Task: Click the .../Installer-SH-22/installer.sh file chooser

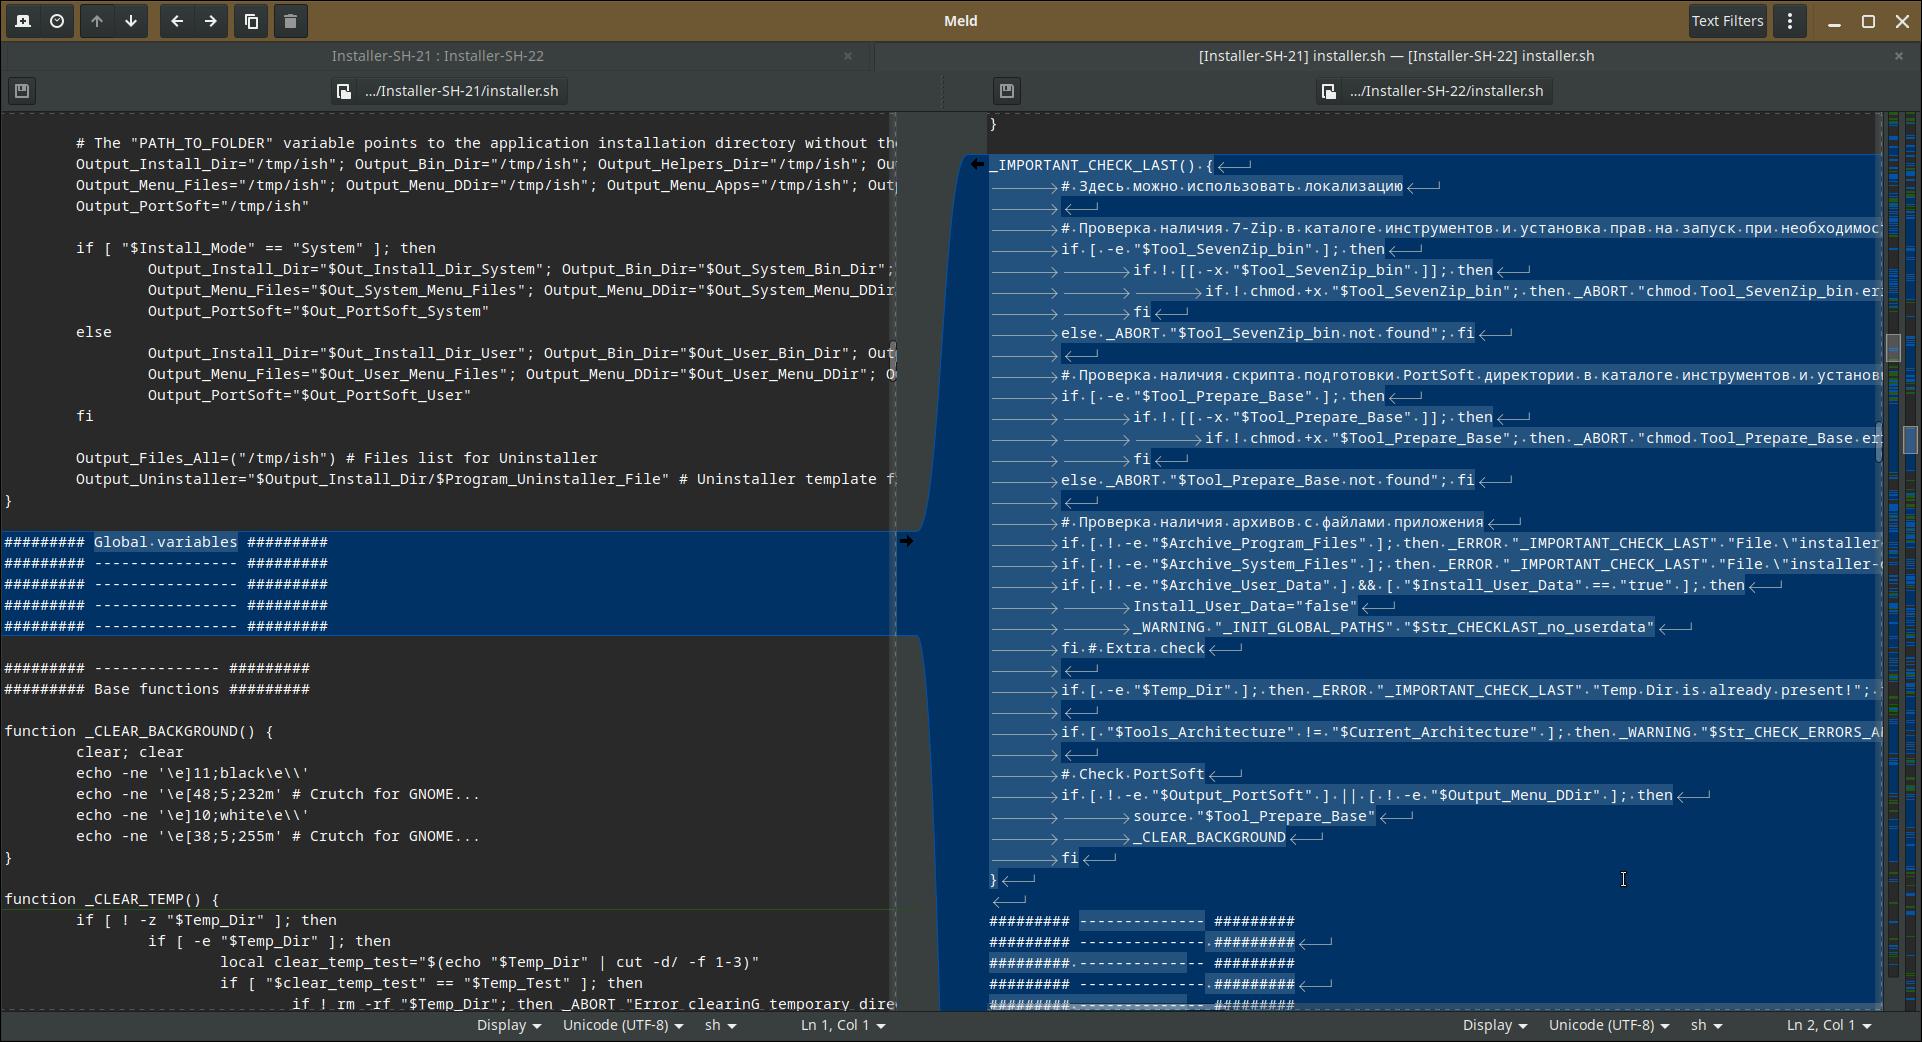Action: [1433, 91]
